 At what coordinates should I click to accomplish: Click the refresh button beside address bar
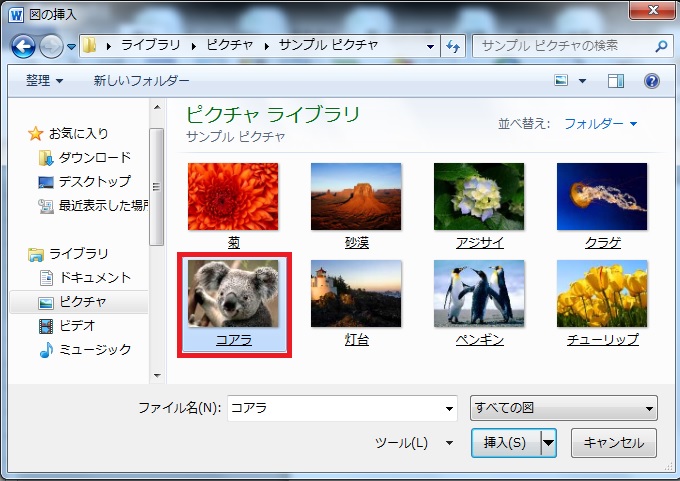pyautogui.click(x=453, y=46)
